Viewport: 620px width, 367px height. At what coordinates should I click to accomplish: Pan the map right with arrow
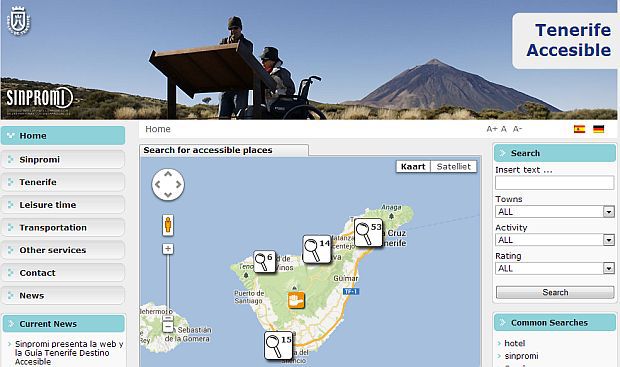(x=179, y=184)
